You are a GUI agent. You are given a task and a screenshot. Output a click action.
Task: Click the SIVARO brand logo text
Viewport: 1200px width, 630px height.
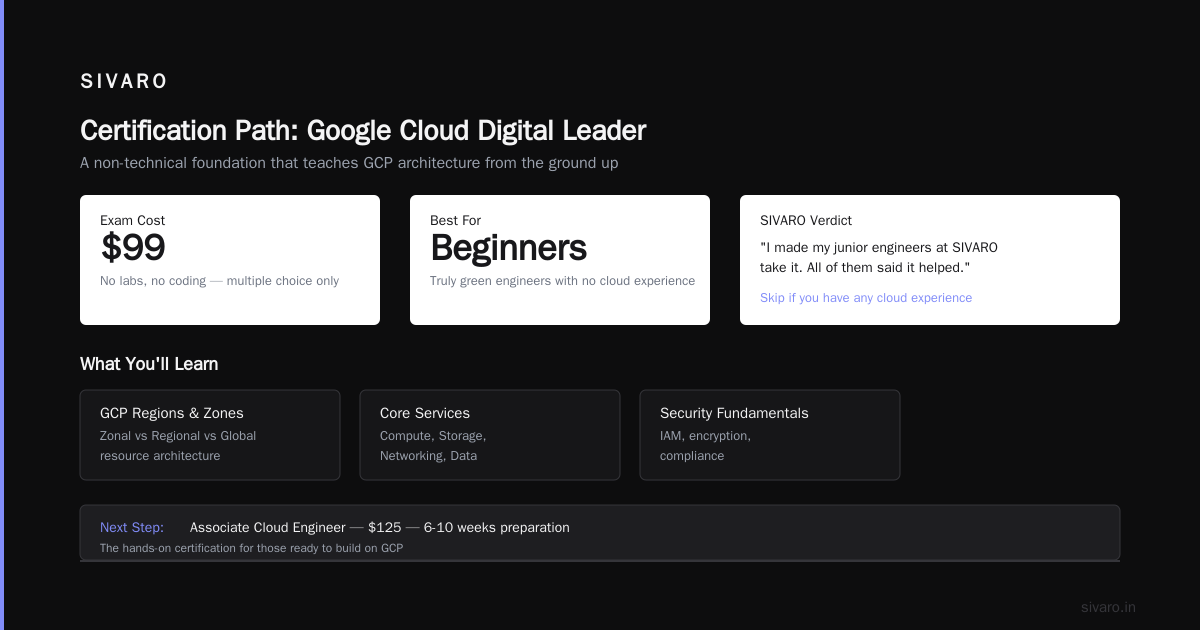pyautogui.click(x=124, y=82)
